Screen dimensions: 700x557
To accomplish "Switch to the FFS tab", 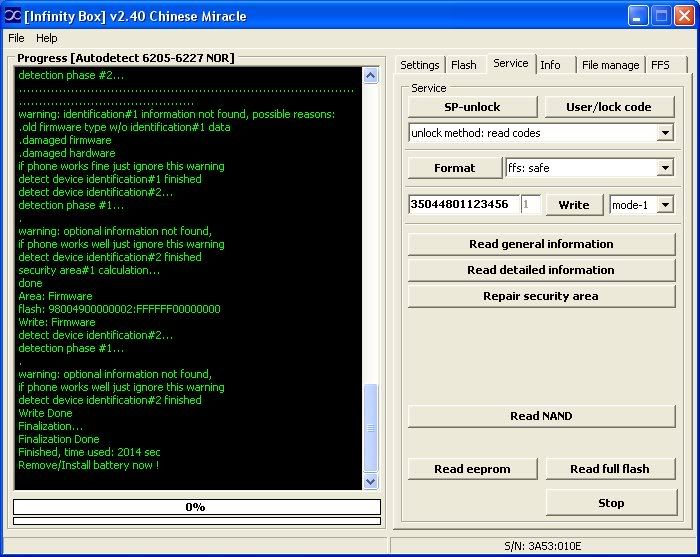I will coord(660,65).
